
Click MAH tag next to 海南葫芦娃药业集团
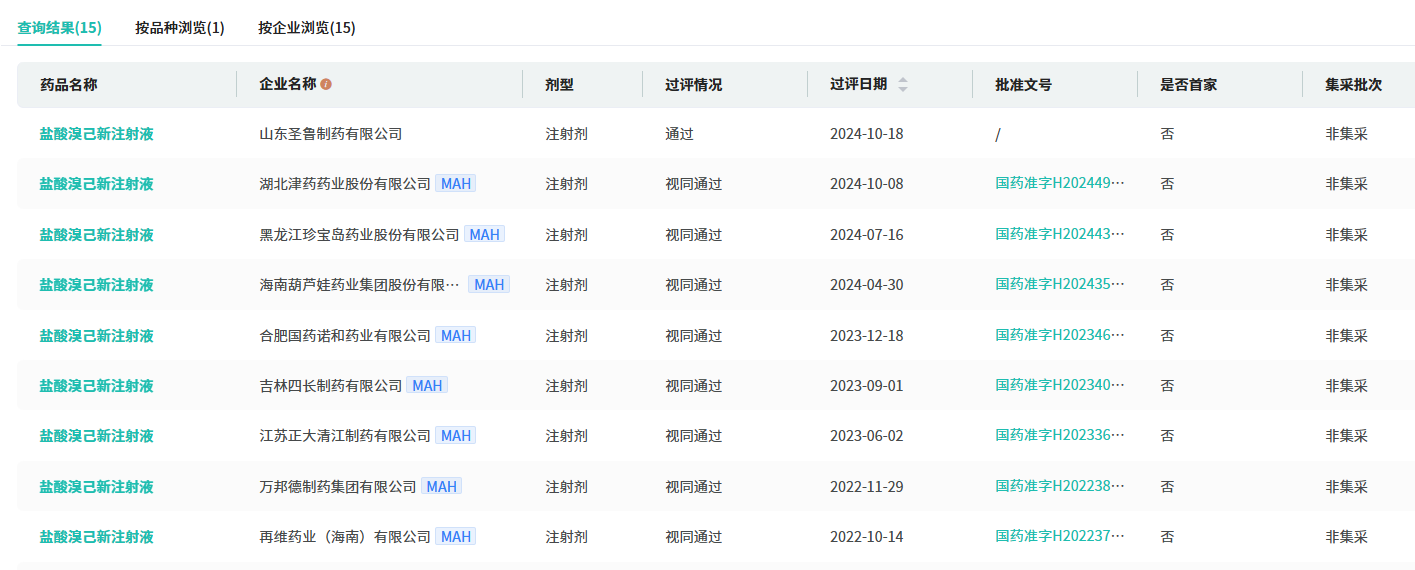(x=489, y=285)
